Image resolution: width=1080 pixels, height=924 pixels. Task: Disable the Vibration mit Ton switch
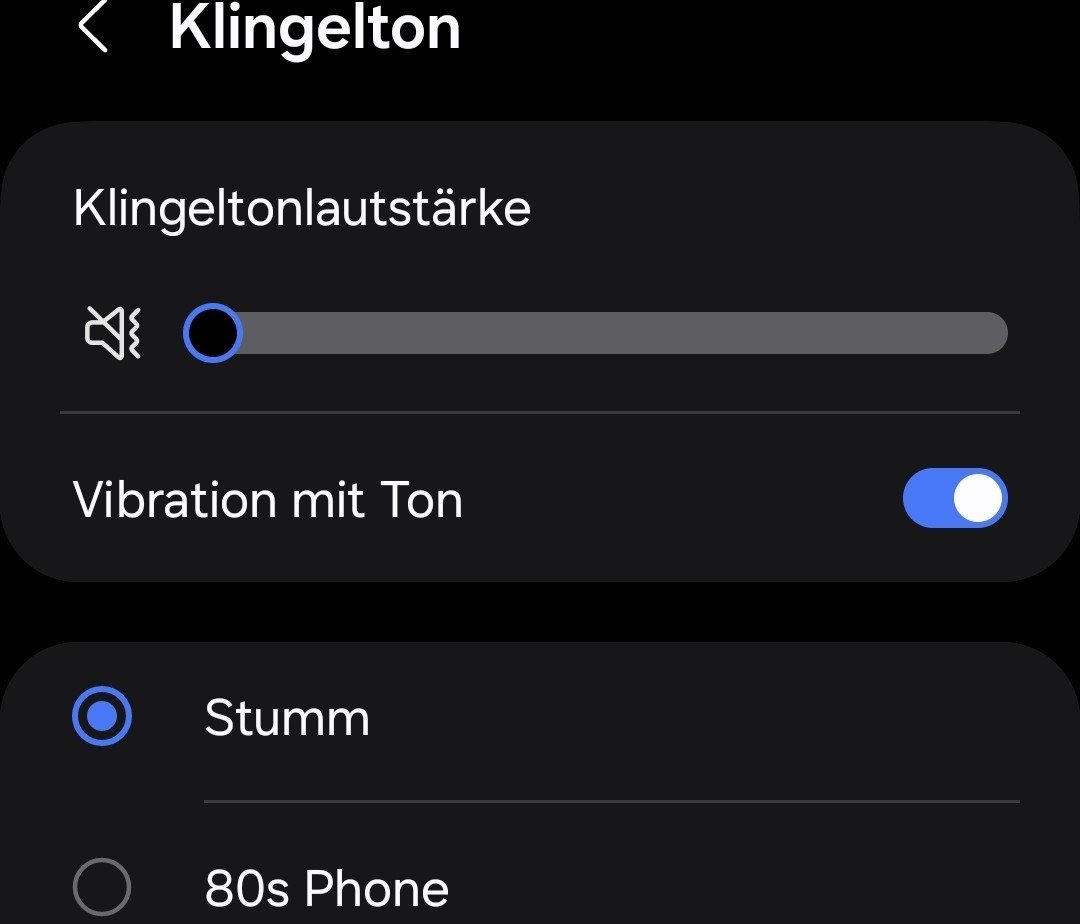tap(954, 498)
